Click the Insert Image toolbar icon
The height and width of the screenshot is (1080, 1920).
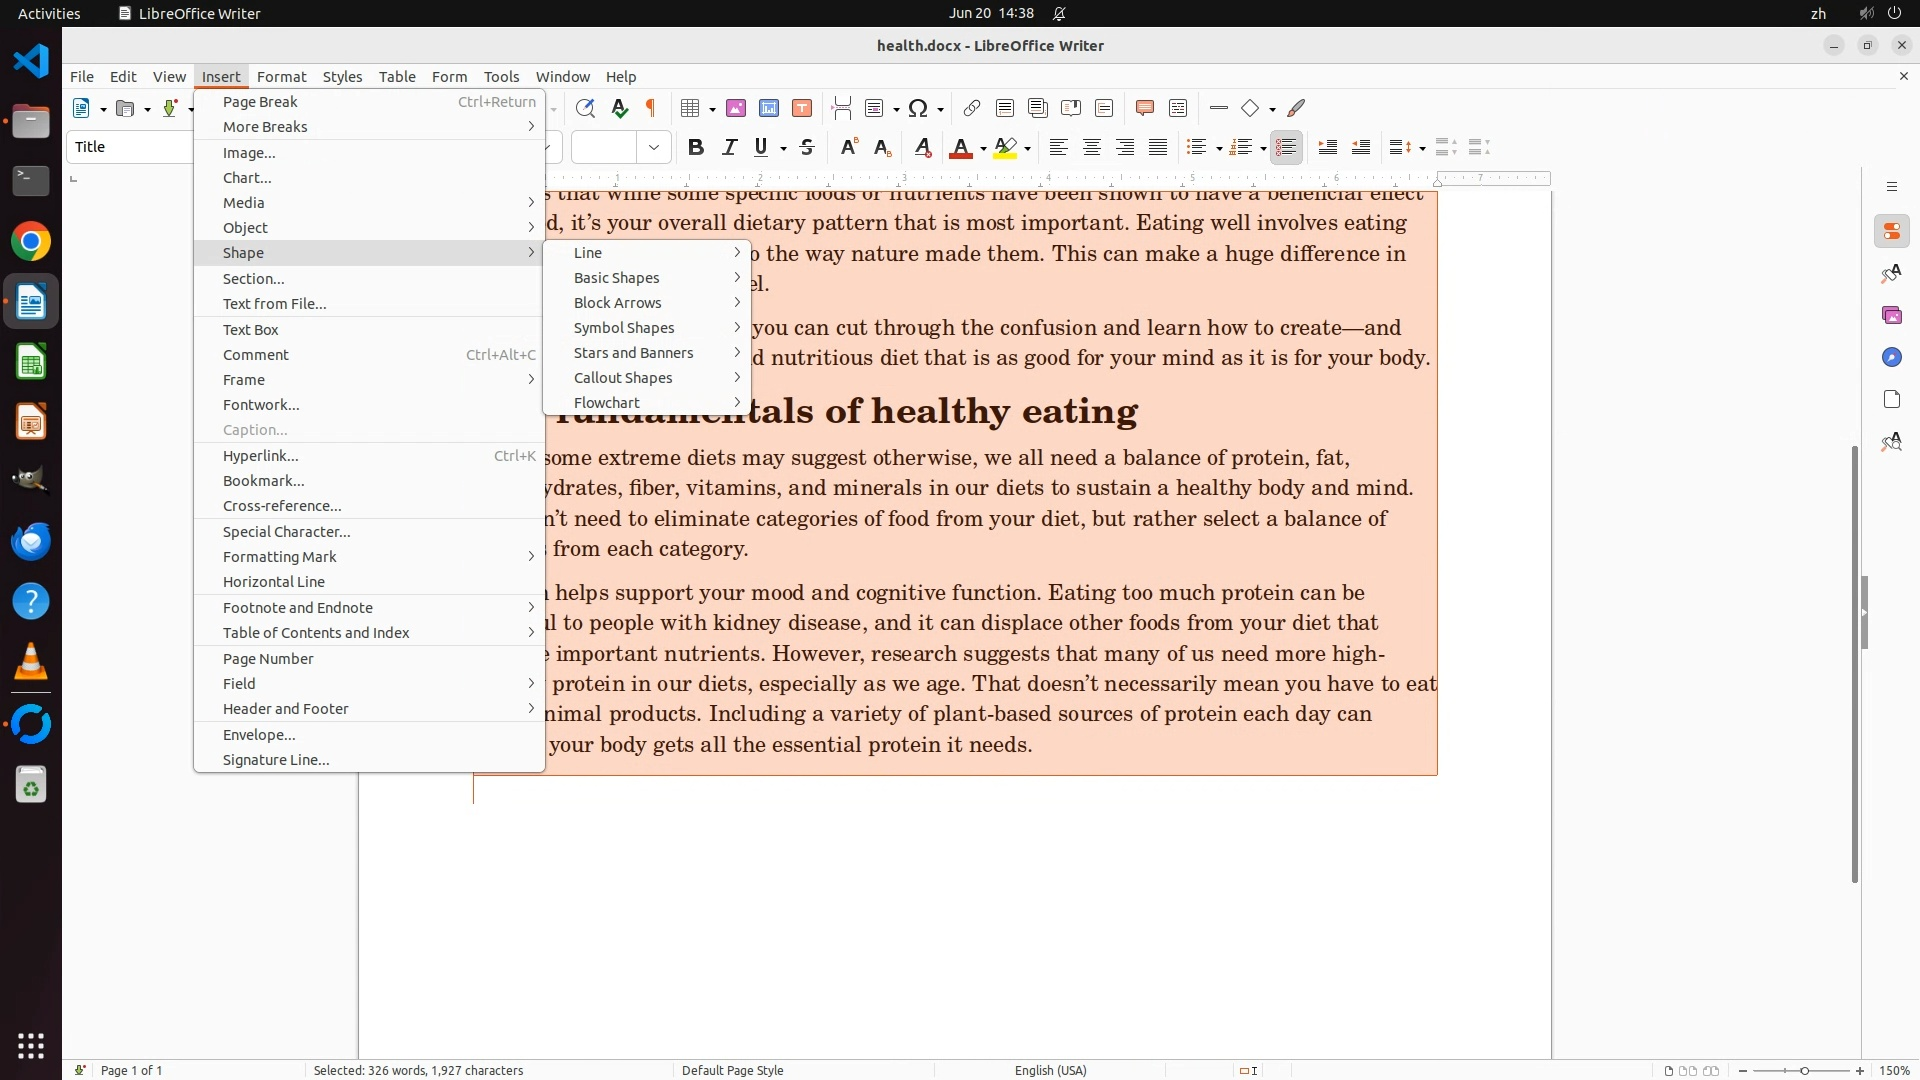point(736,108)
